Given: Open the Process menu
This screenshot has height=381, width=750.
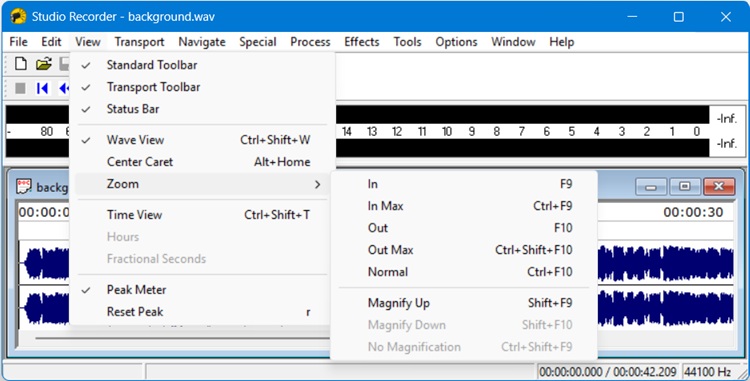Looking at the screenshot, I should pos(310,42).
